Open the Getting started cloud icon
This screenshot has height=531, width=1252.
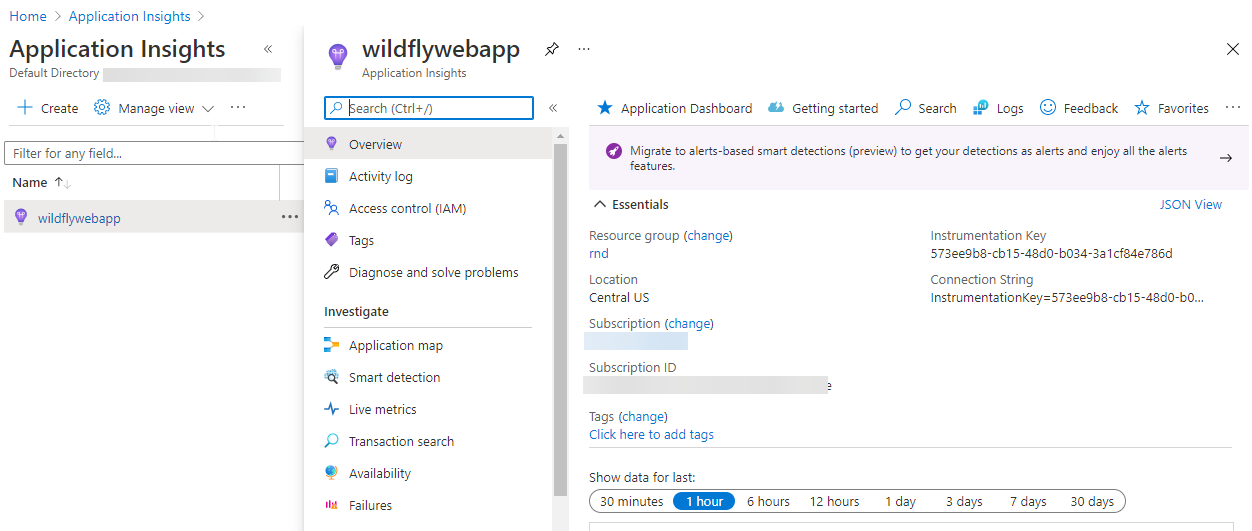point(775,108)
